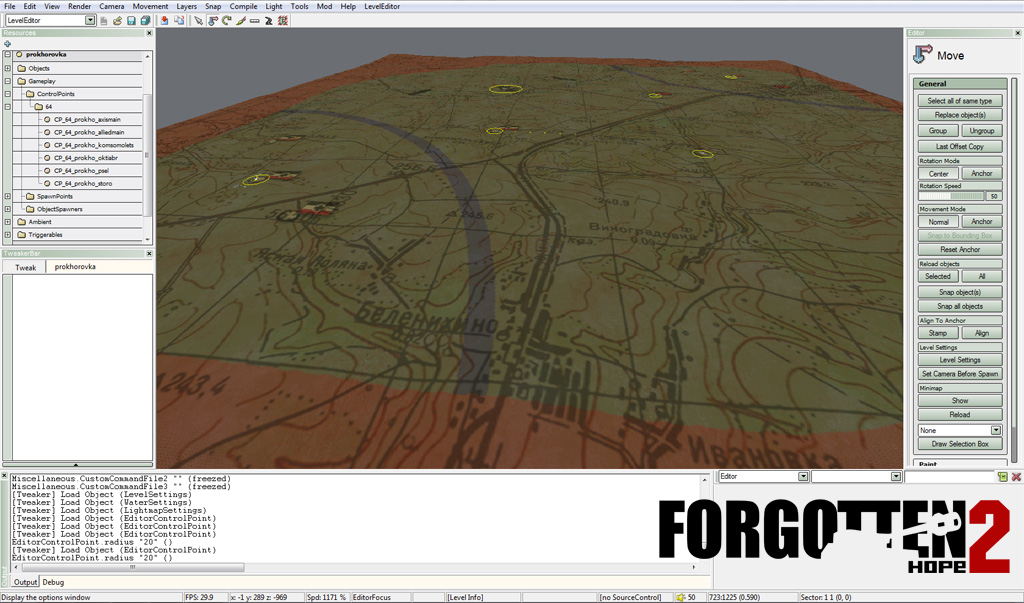The height and width of the screenshot is (603, 1024).
Task: Click the Group button
Action: pos(938,131)
